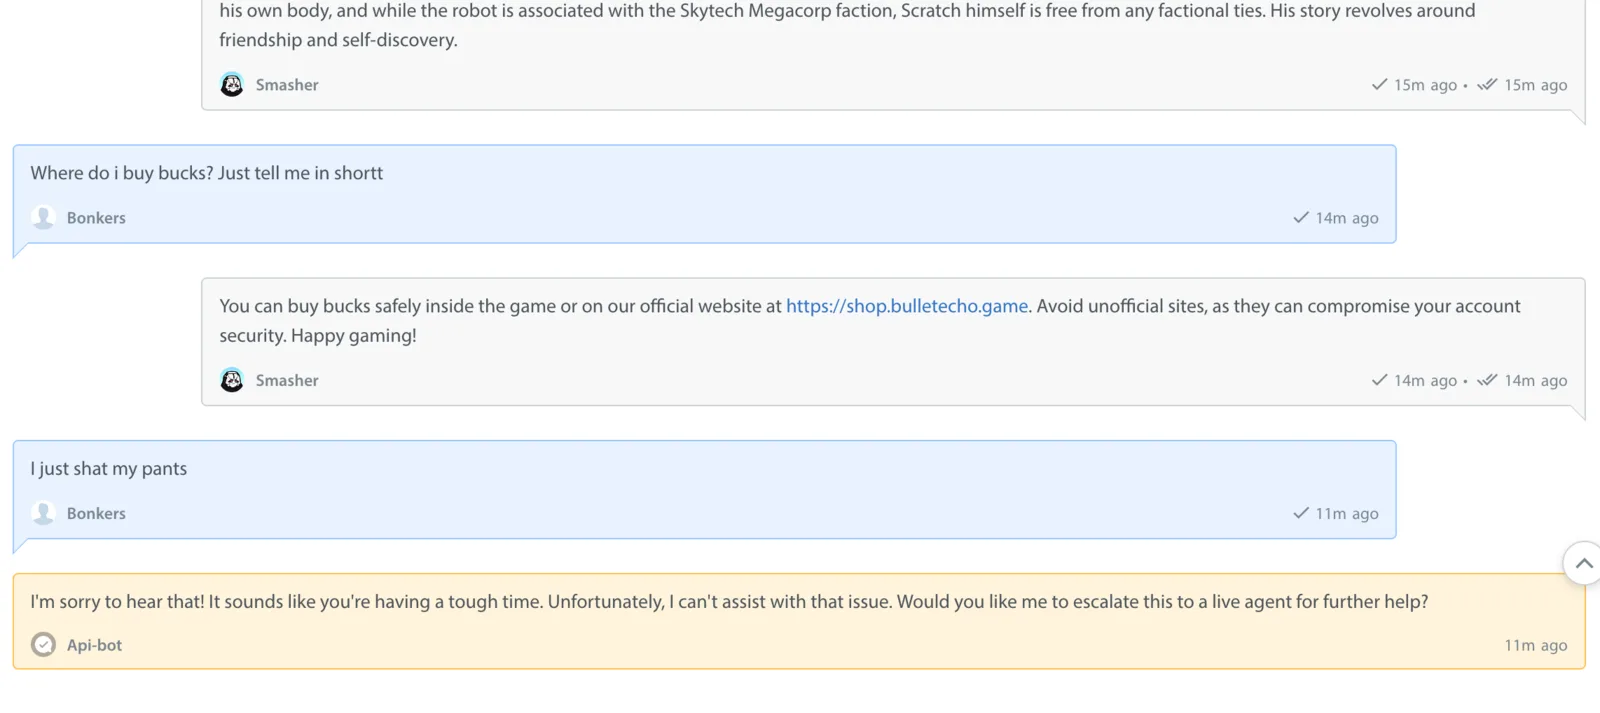
Task: Click the scroll-up chevron button
Action: point(1583,563)
